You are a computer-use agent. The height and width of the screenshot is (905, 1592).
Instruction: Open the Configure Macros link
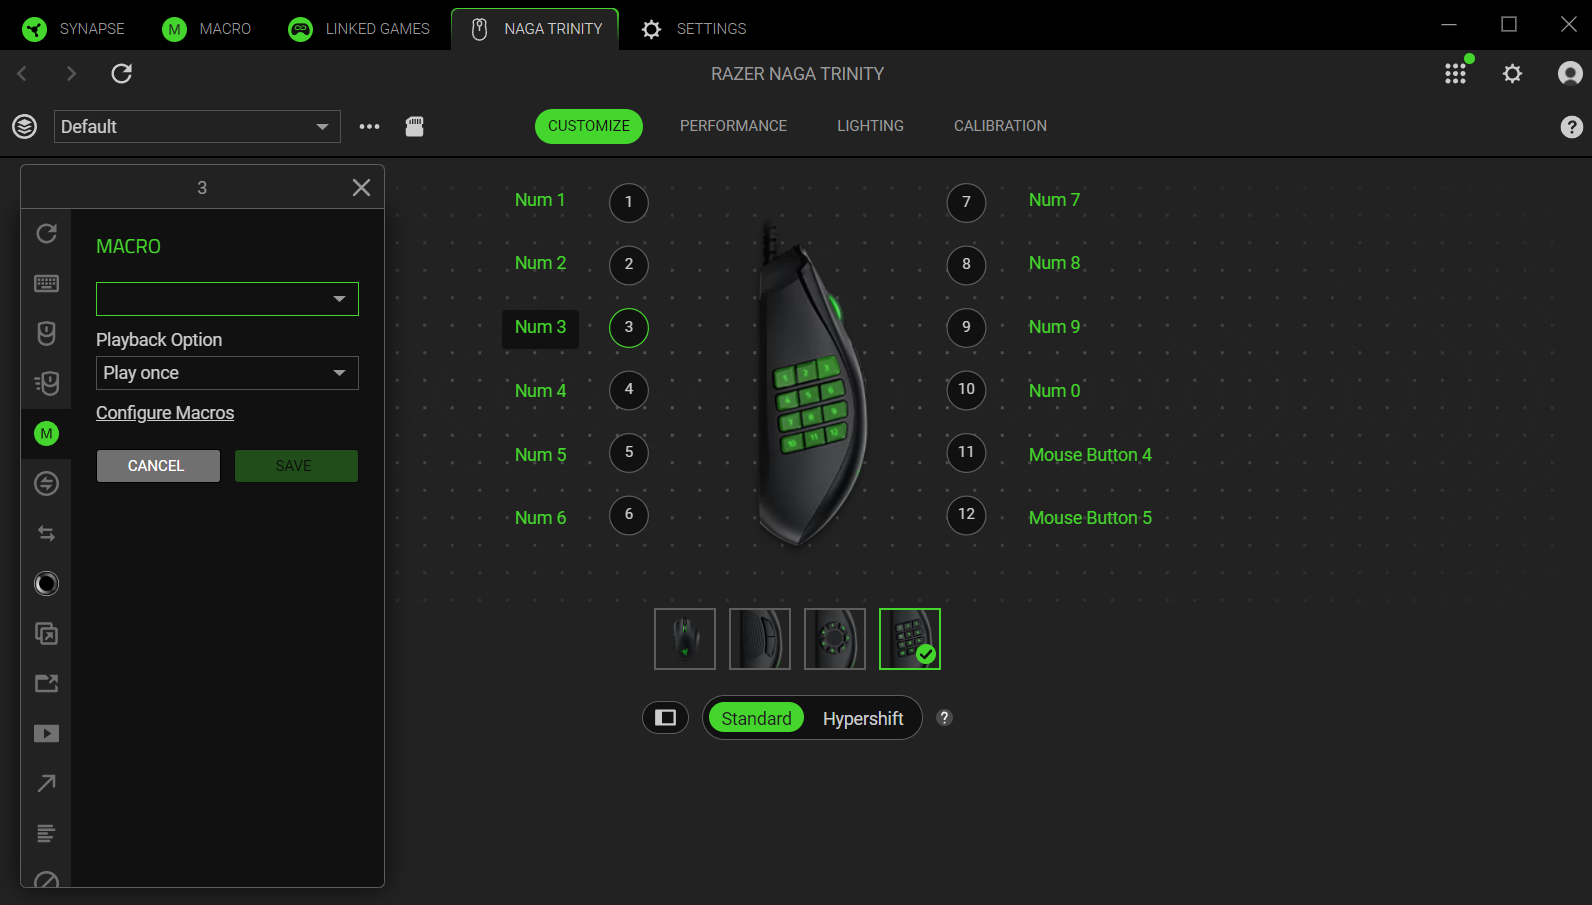tap(165, 413)
